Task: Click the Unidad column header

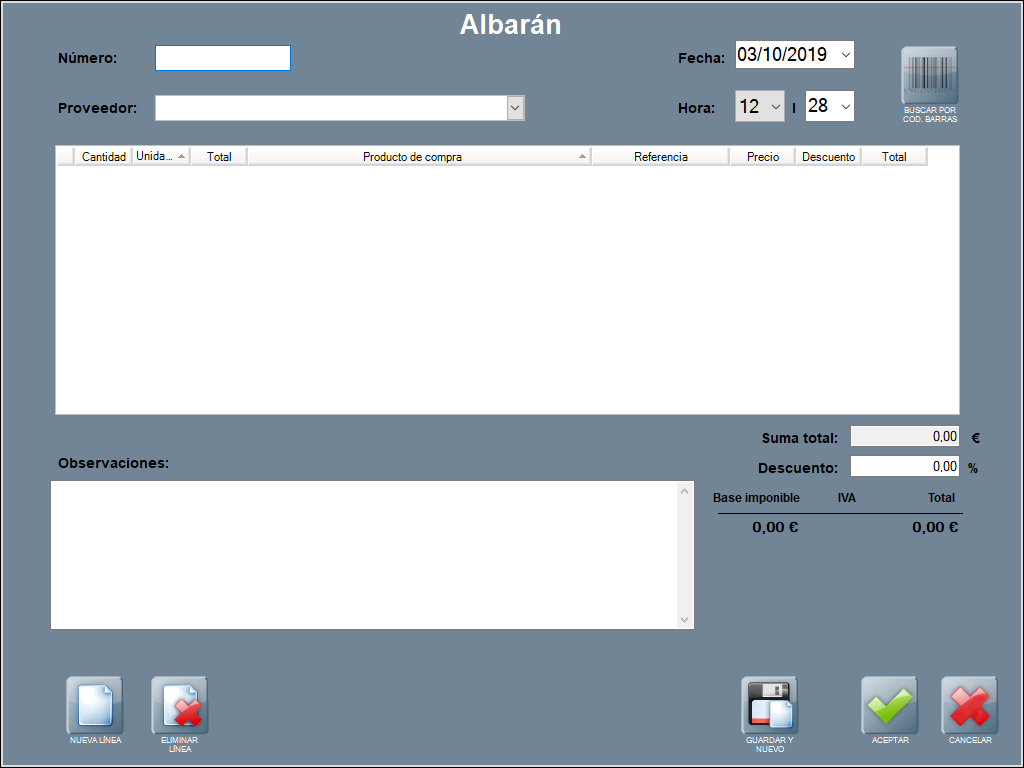Action: click(155, 157)
